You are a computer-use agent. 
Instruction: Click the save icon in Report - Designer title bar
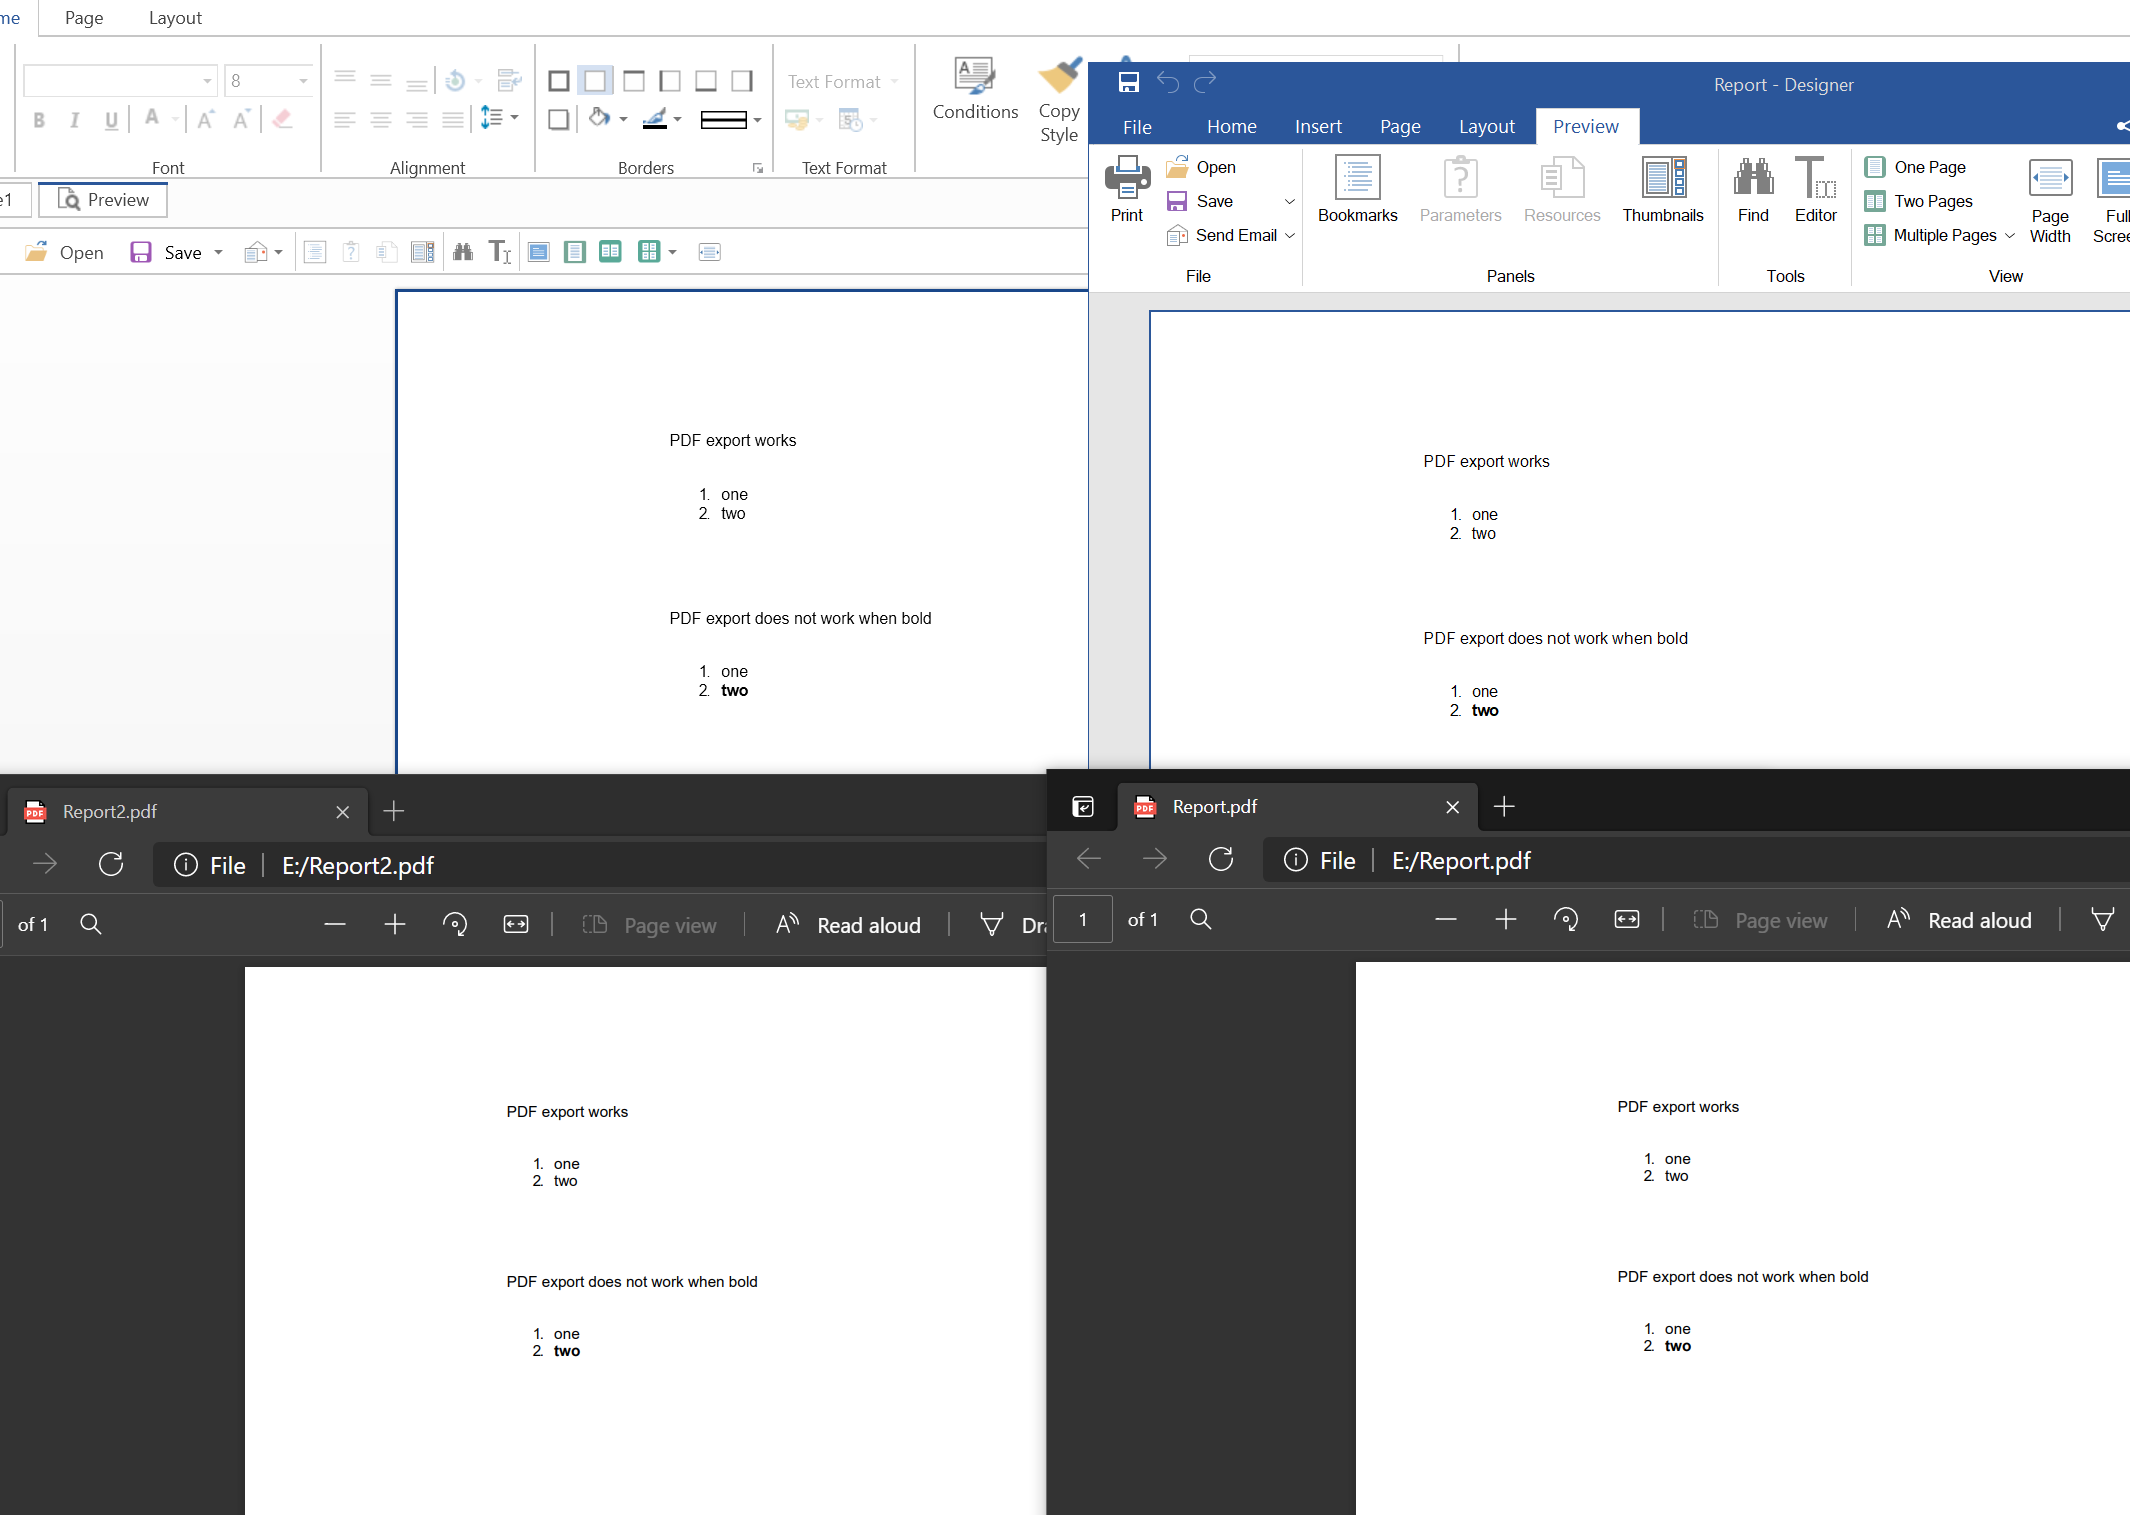tap(1129, 82)
